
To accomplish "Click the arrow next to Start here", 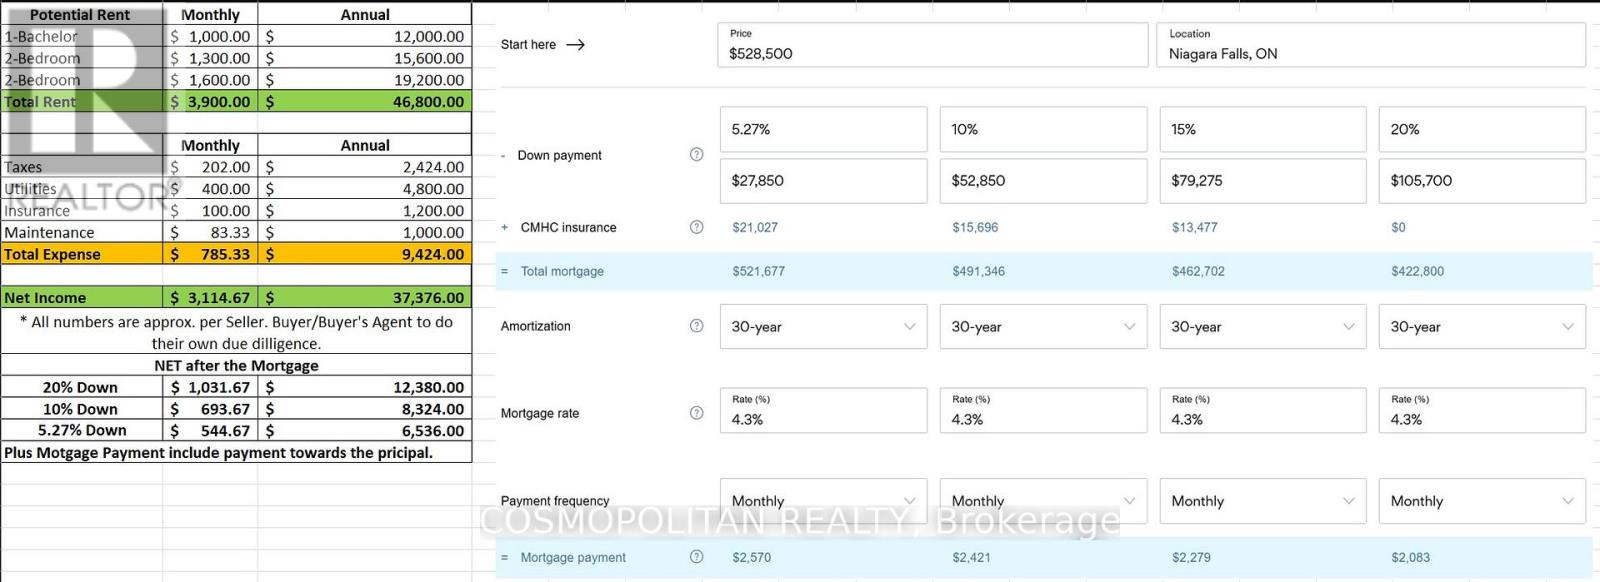I will tap(575, 45).
